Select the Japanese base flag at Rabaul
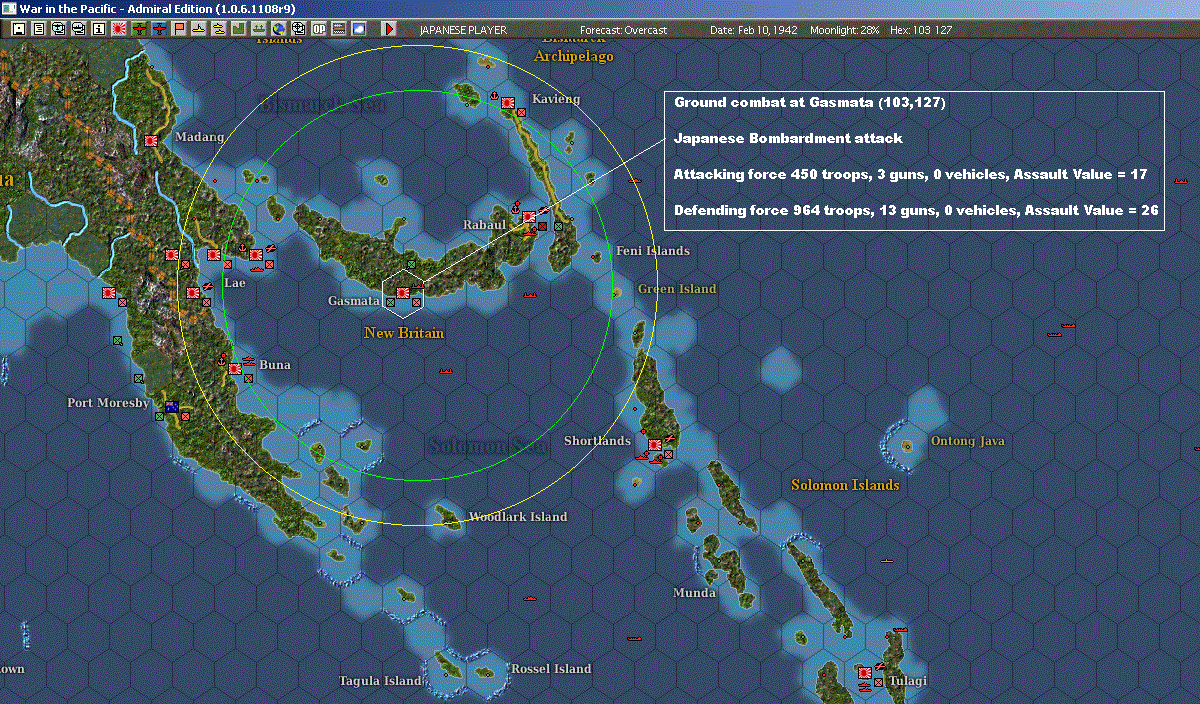Image resolution: width=1200 pixels, height=704 pixels. coord(529,217)
